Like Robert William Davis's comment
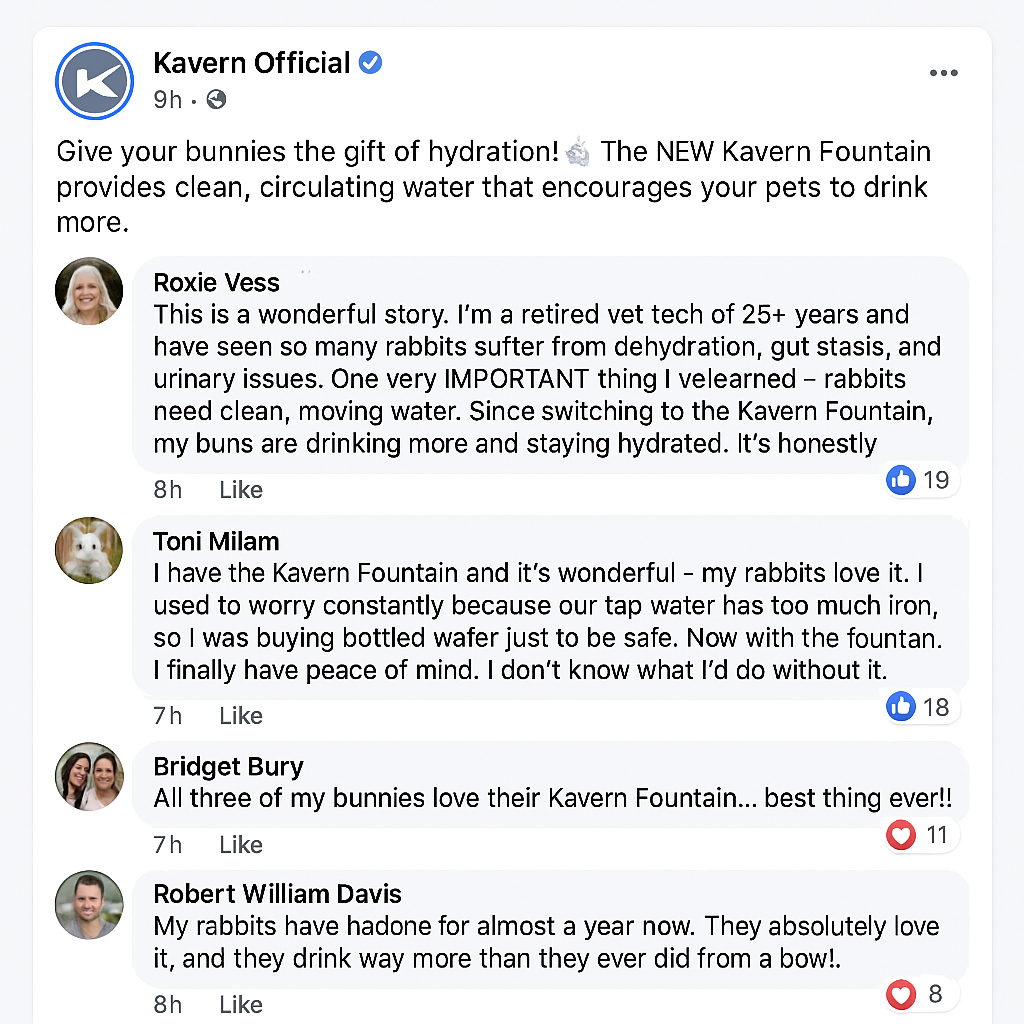 241,1004
